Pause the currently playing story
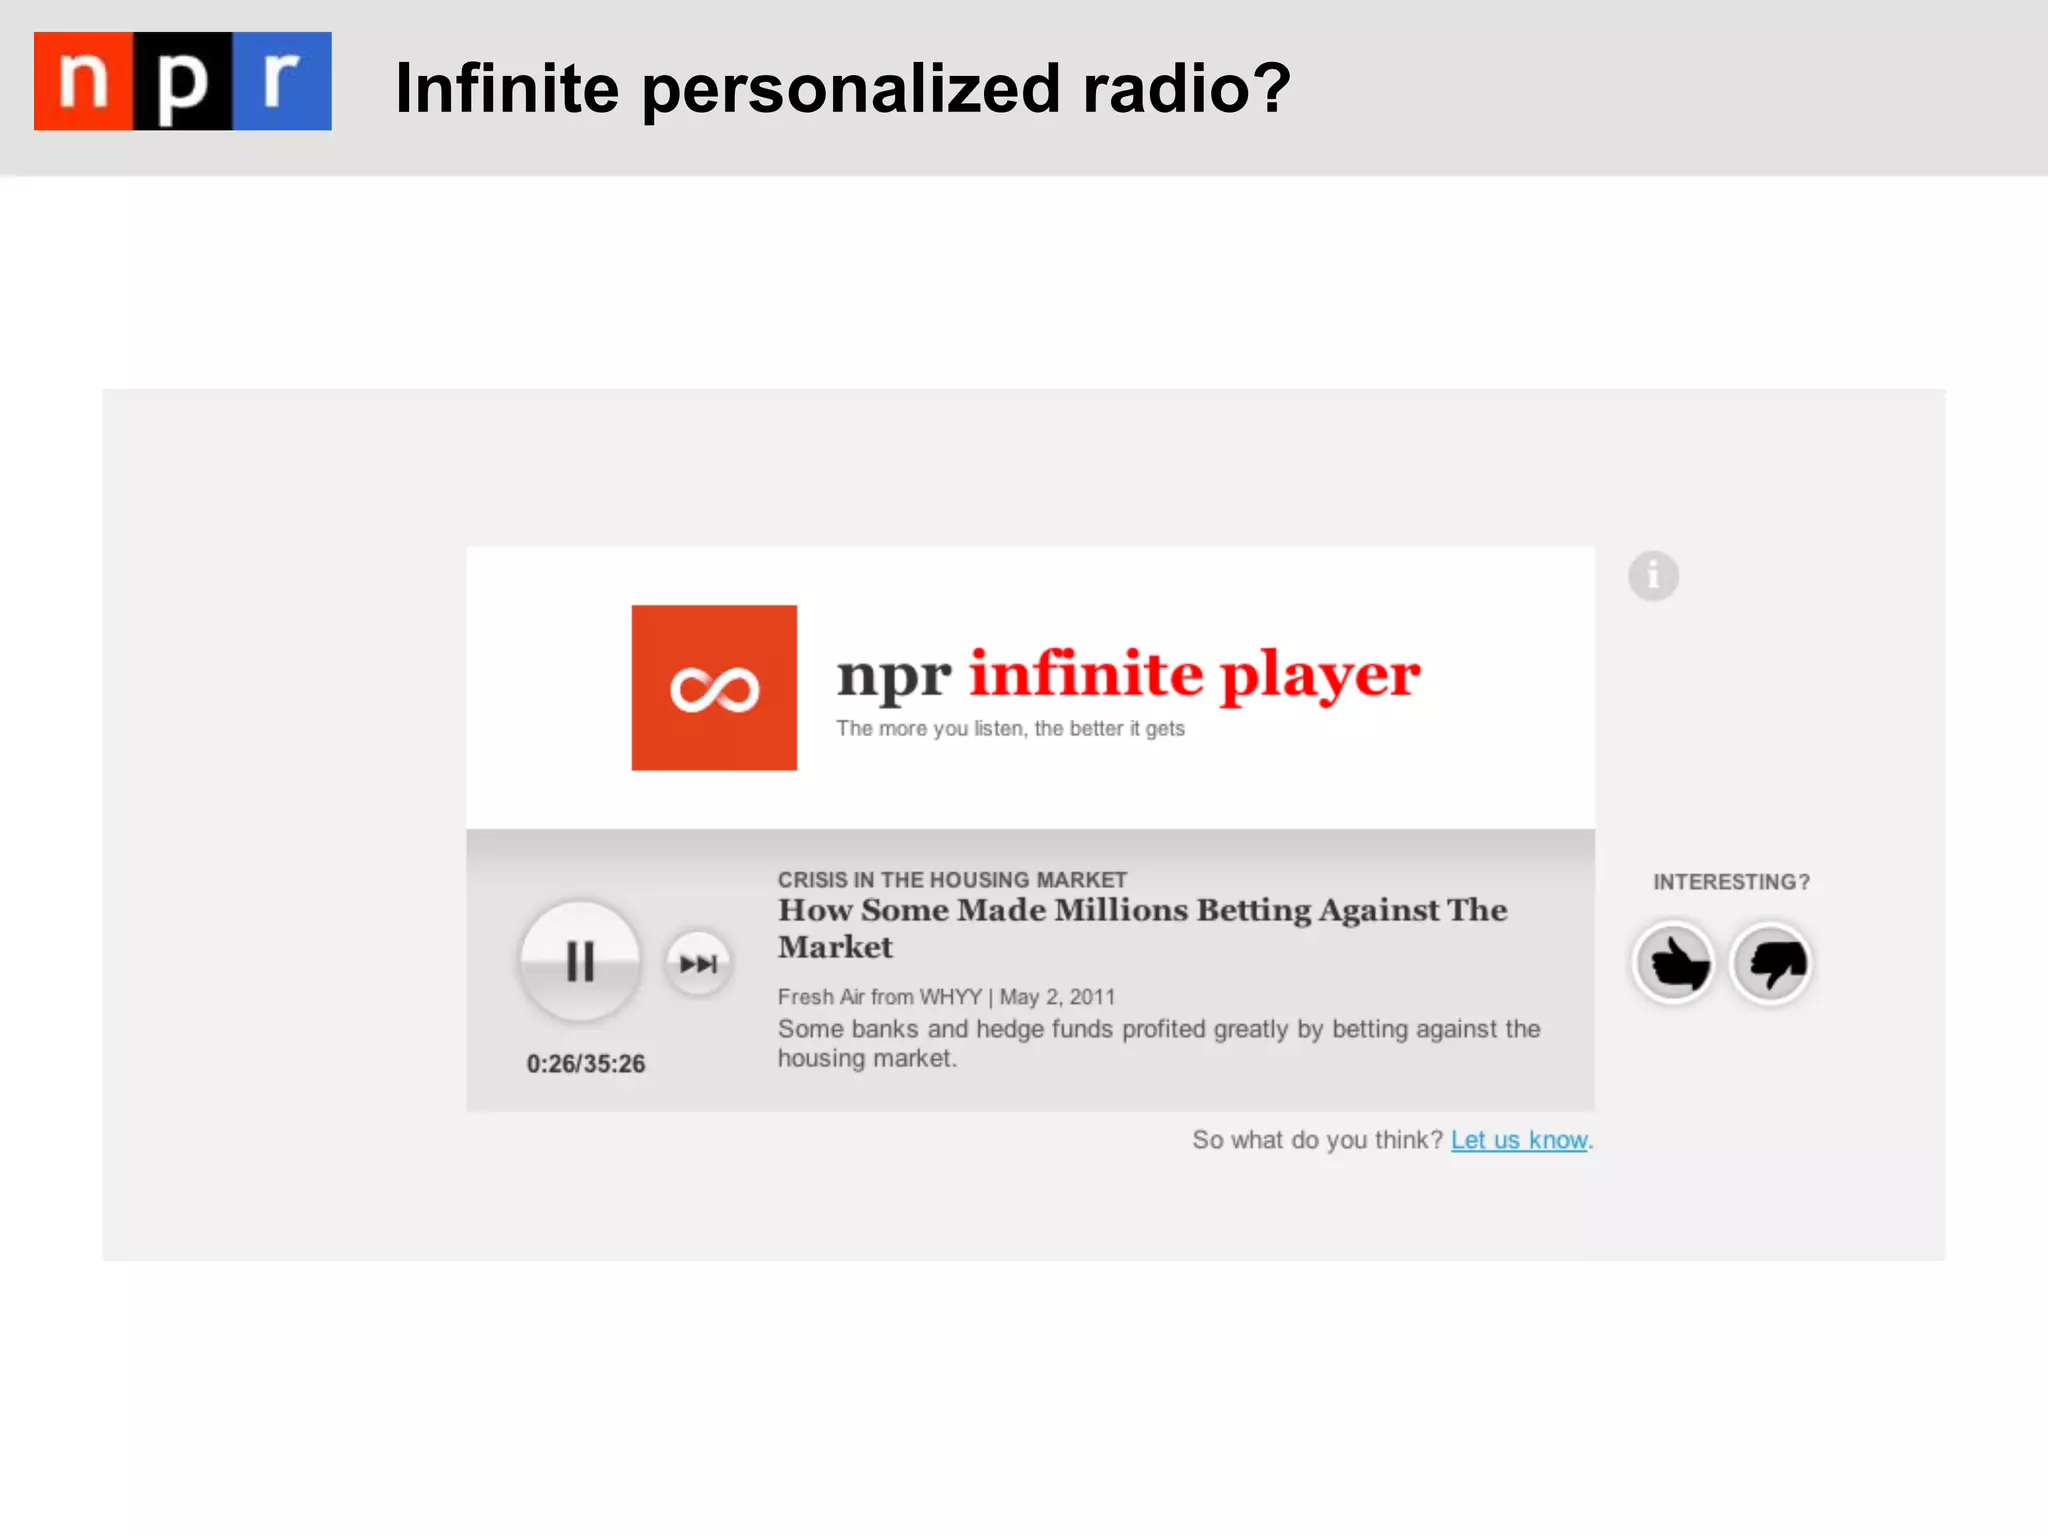This screenshot has height=1536, width=2048. 580,962
